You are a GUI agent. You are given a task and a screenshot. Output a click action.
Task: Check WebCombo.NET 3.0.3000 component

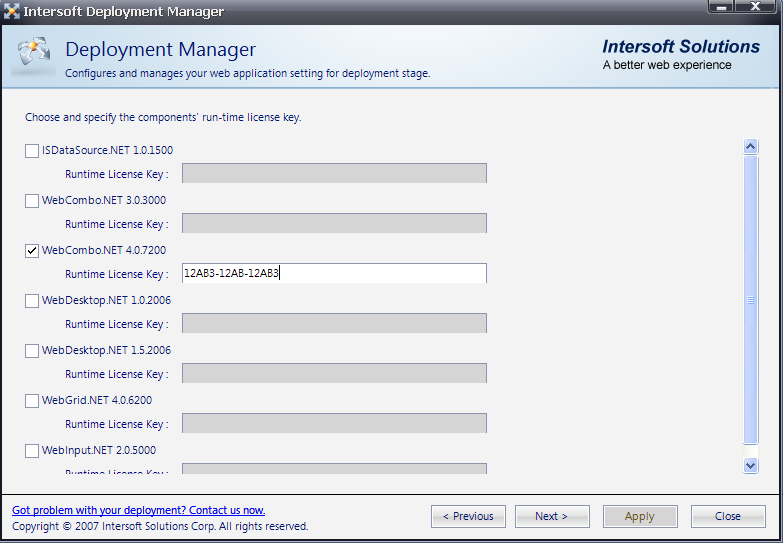[32, 201]
